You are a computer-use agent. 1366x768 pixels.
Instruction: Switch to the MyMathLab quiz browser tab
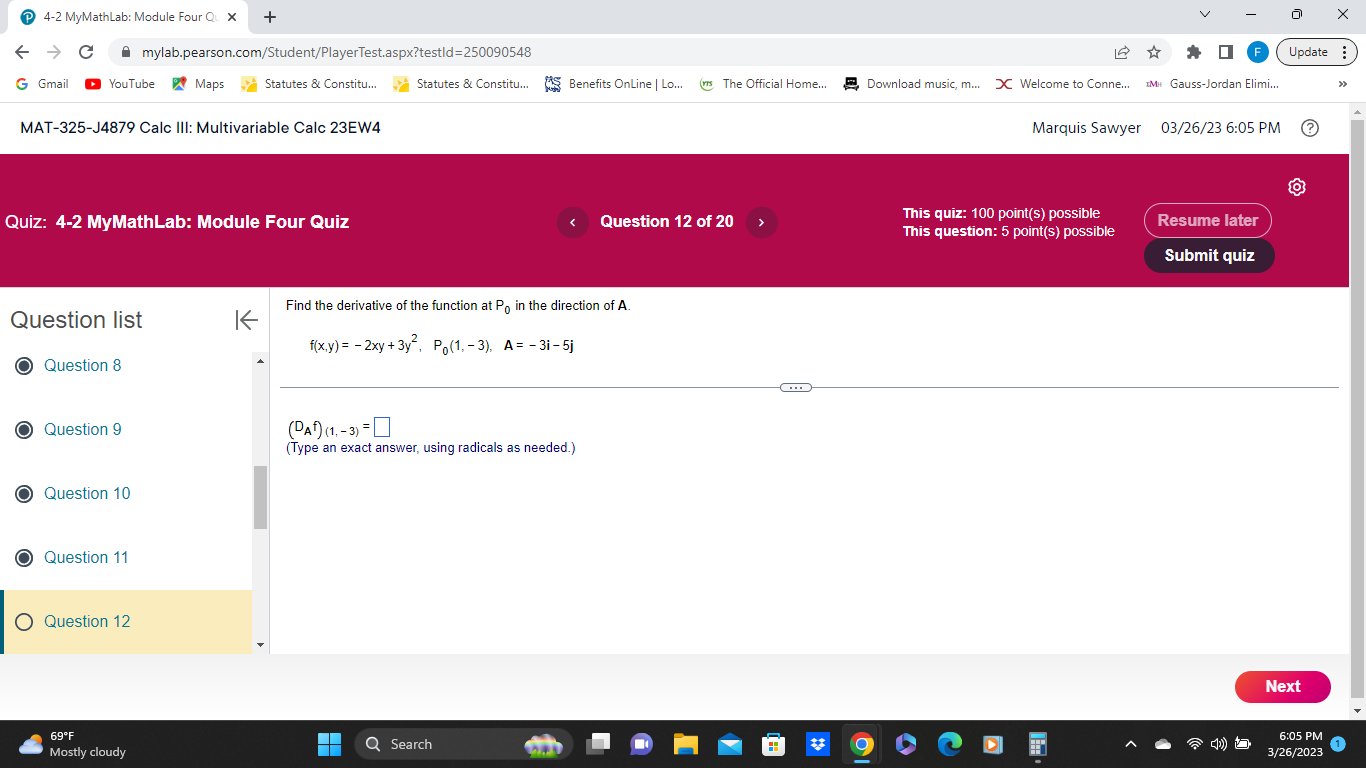[120, 16]
